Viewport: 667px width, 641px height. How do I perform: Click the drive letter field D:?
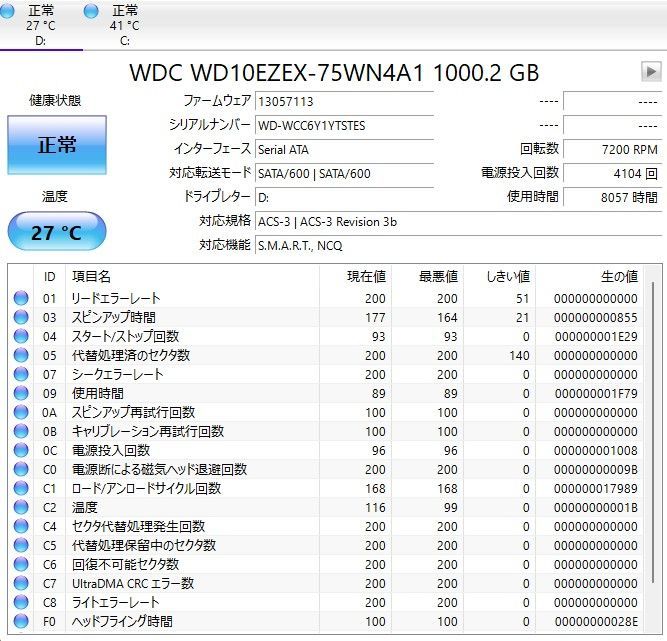click(344, 197)
